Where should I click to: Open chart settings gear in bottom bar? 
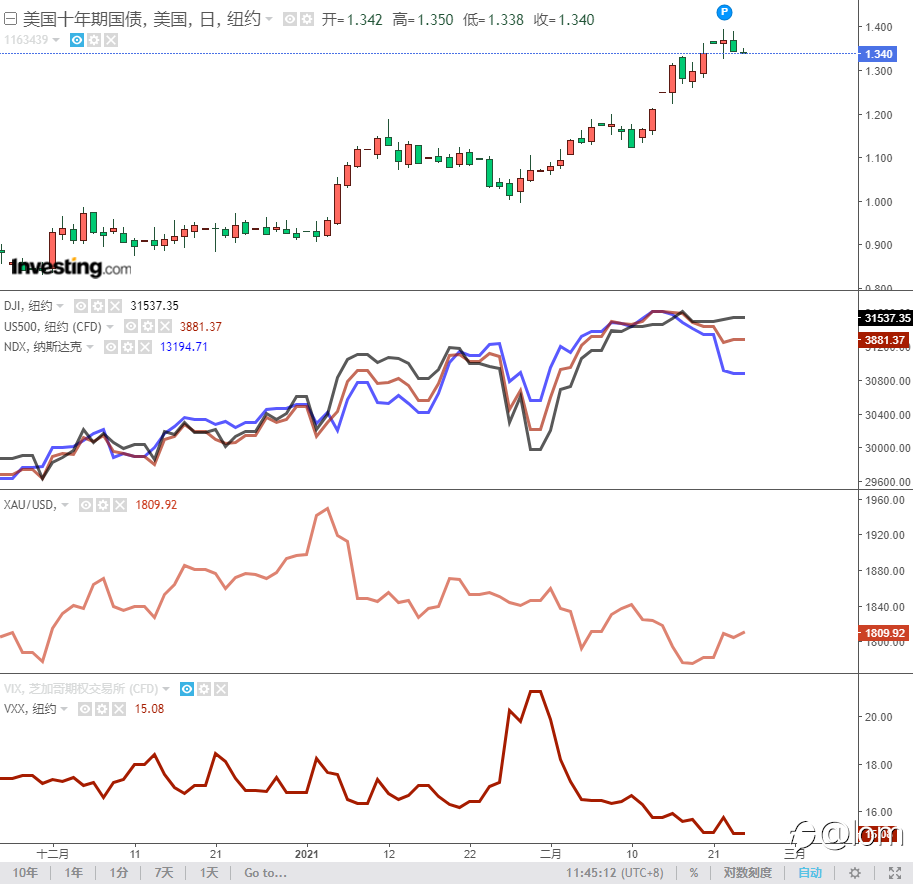[855, 873]
